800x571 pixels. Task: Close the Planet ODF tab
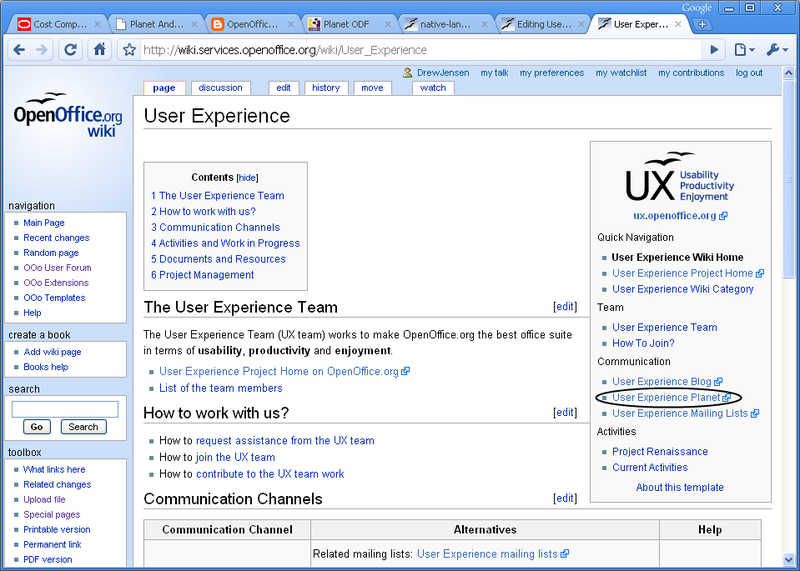click(388, 24)
